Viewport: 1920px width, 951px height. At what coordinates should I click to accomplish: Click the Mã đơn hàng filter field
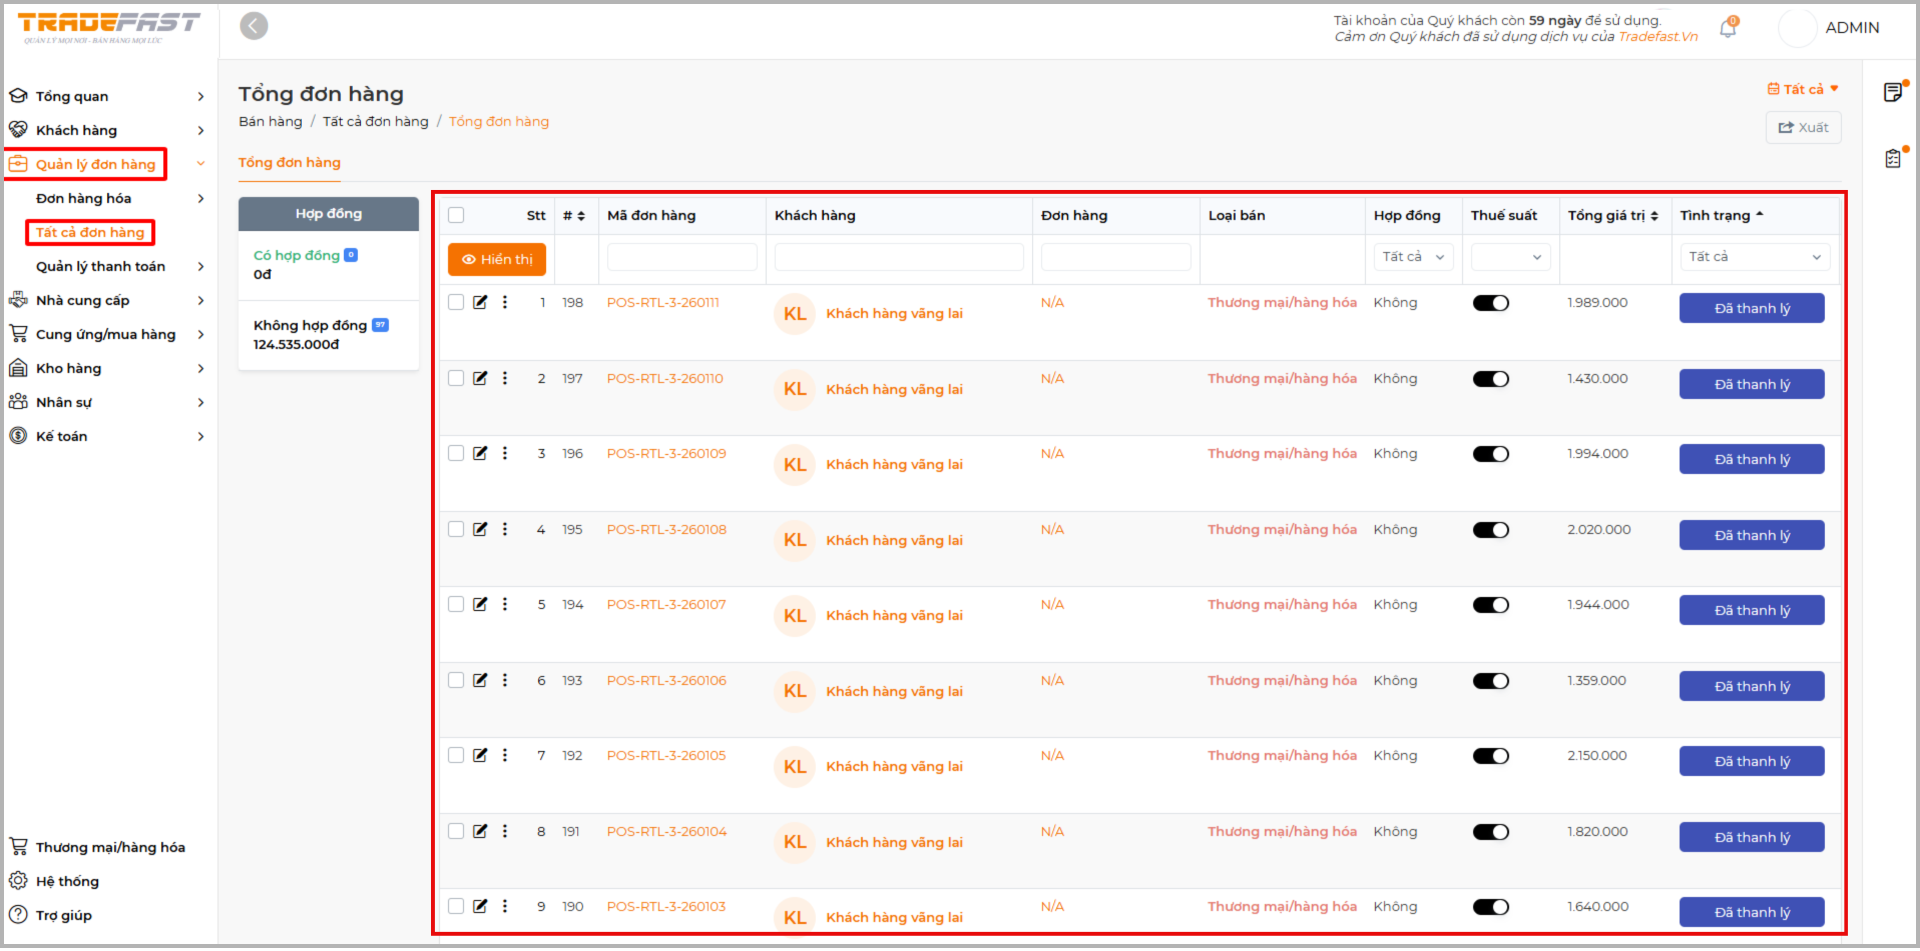tap(681, 257)
